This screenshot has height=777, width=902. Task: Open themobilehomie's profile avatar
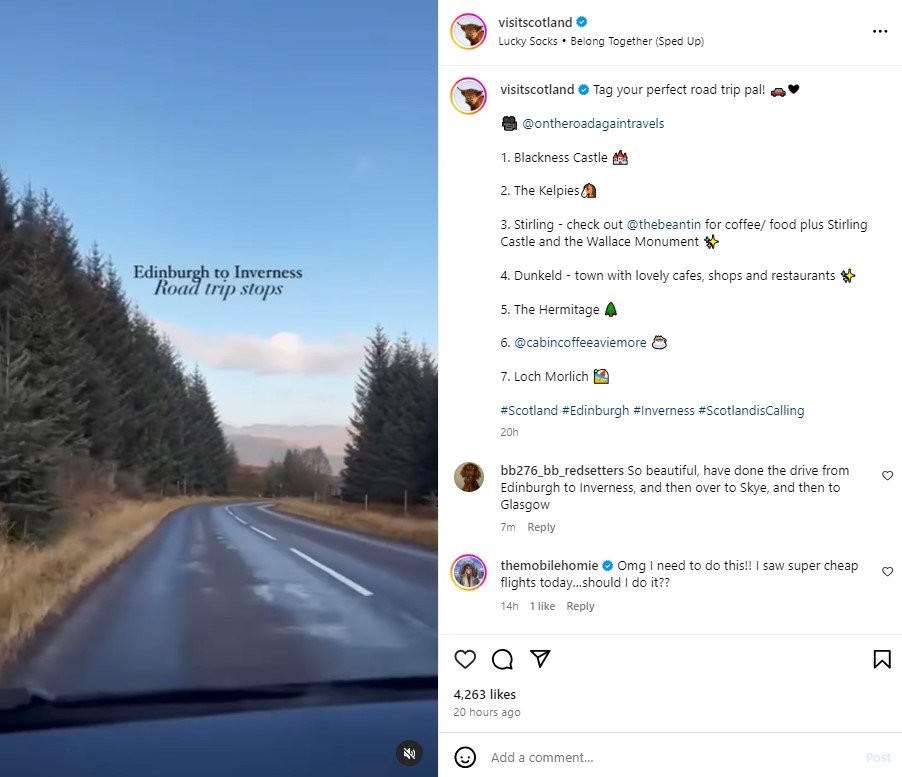469,573
